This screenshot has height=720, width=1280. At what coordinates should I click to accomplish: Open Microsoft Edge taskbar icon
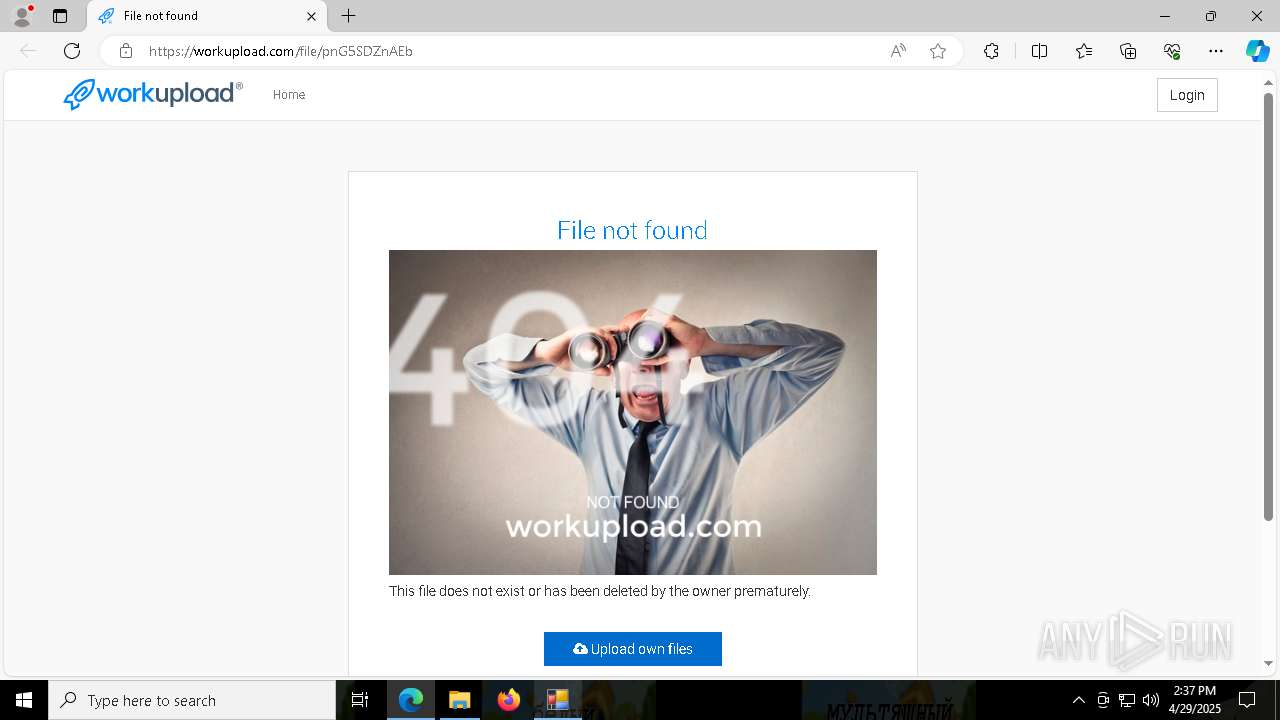(x=411, y=700)
